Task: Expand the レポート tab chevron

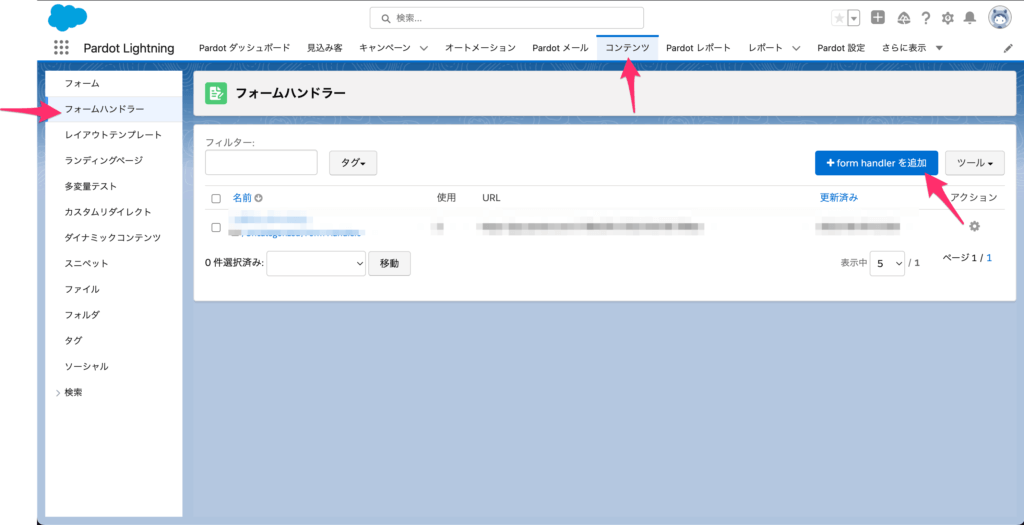Action: pos(795,48)
